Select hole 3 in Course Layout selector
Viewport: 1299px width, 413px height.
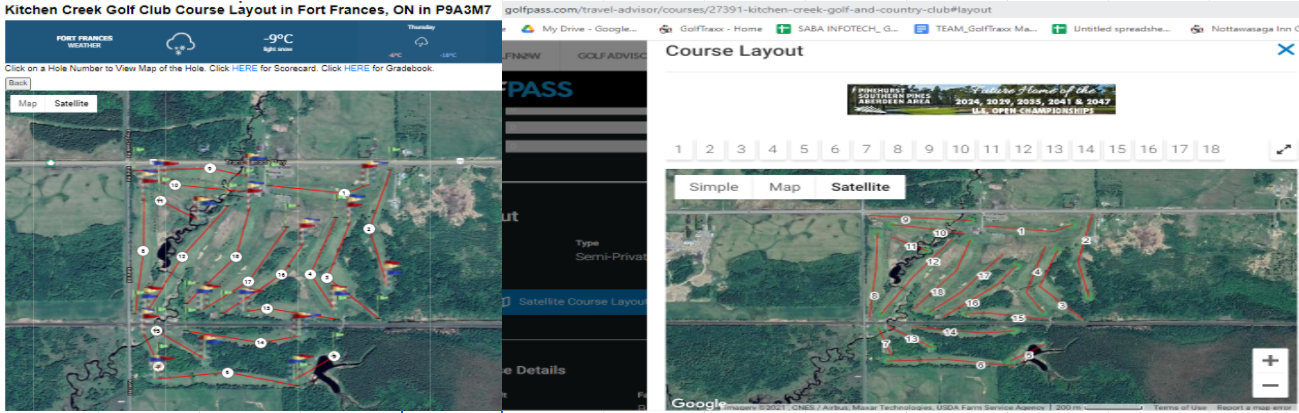[x=741, y=149]
